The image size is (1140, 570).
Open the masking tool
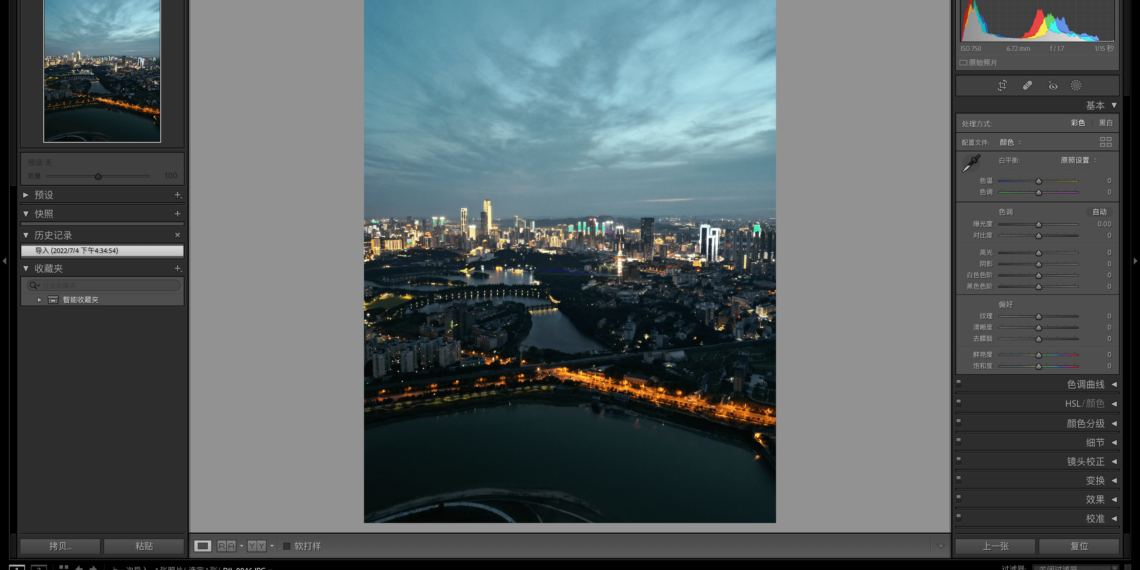coord(1076,85)
